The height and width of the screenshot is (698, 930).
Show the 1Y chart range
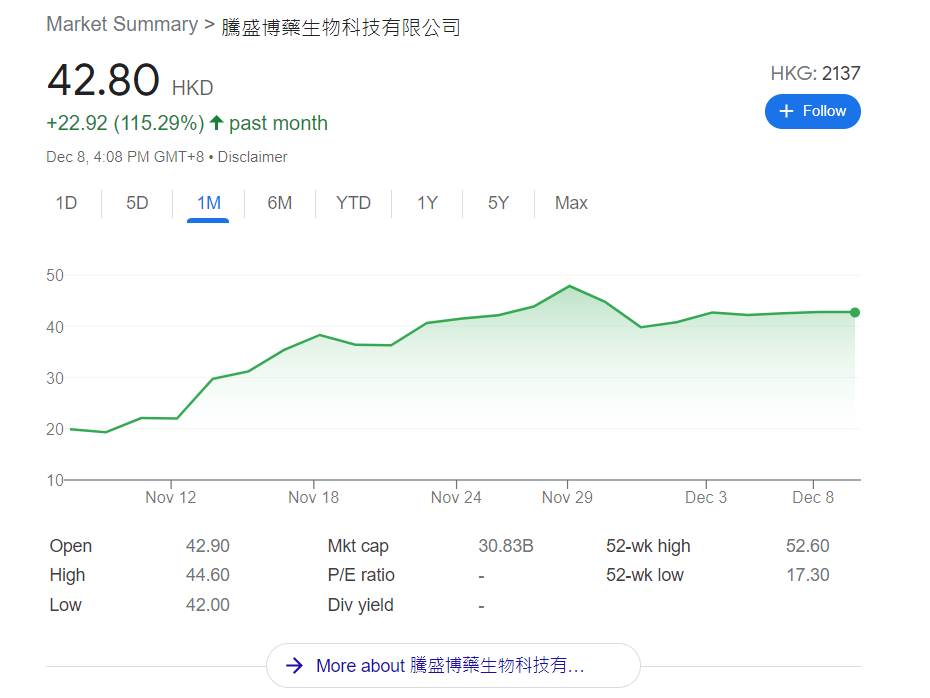tap(427, 203)
